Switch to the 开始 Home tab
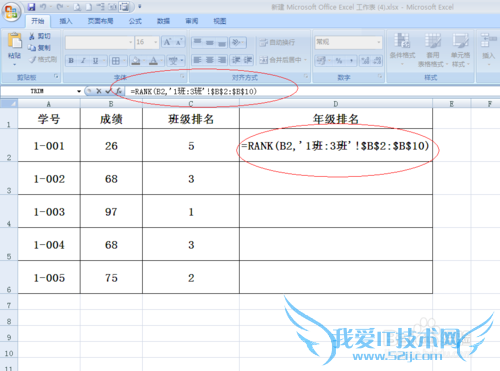Viewport: 500px width, 371px height. coord(38,21)
